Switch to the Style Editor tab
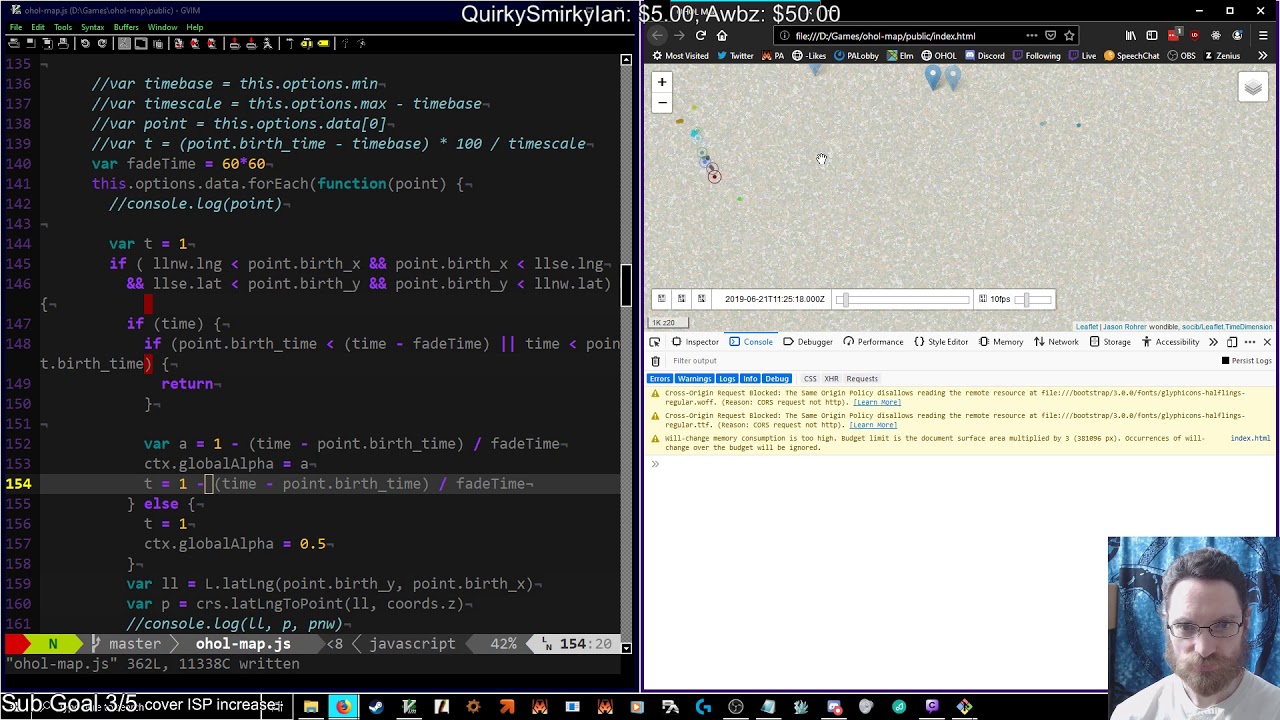The width and height of the screenshot is (1280, 720). 940,342
